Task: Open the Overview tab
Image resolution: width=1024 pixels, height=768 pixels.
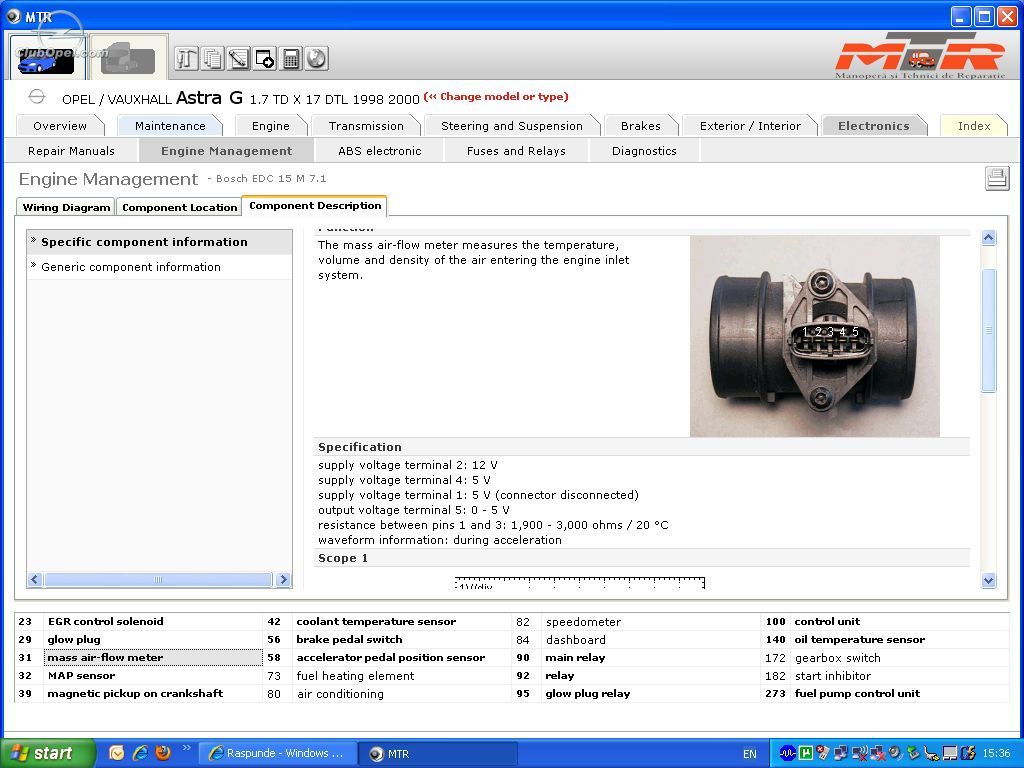Action: [59, 126]
